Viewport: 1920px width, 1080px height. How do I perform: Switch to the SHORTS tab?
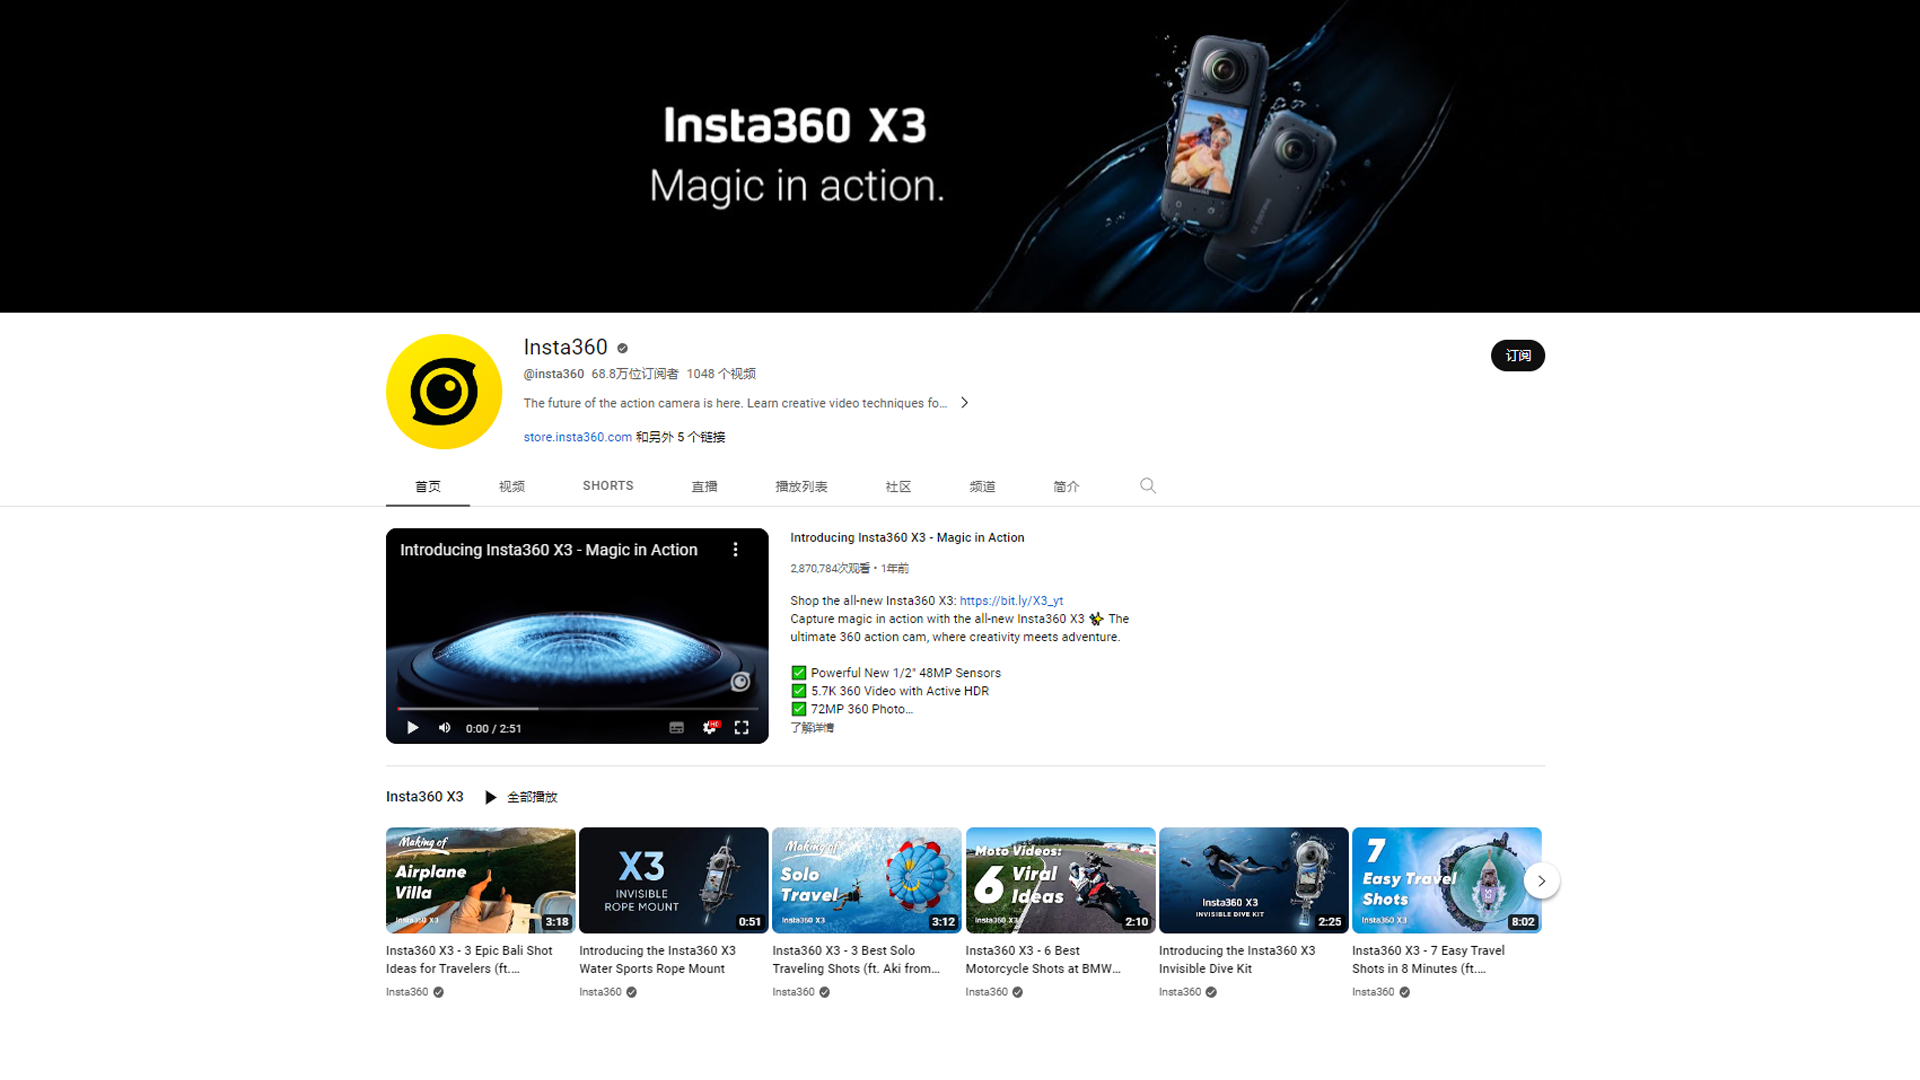[607, 486]
